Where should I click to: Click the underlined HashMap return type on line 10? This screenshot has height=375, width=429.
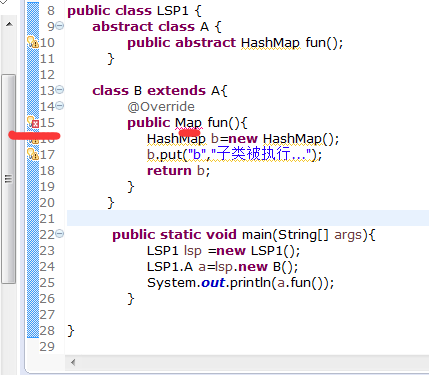click(x=270, y=43)
